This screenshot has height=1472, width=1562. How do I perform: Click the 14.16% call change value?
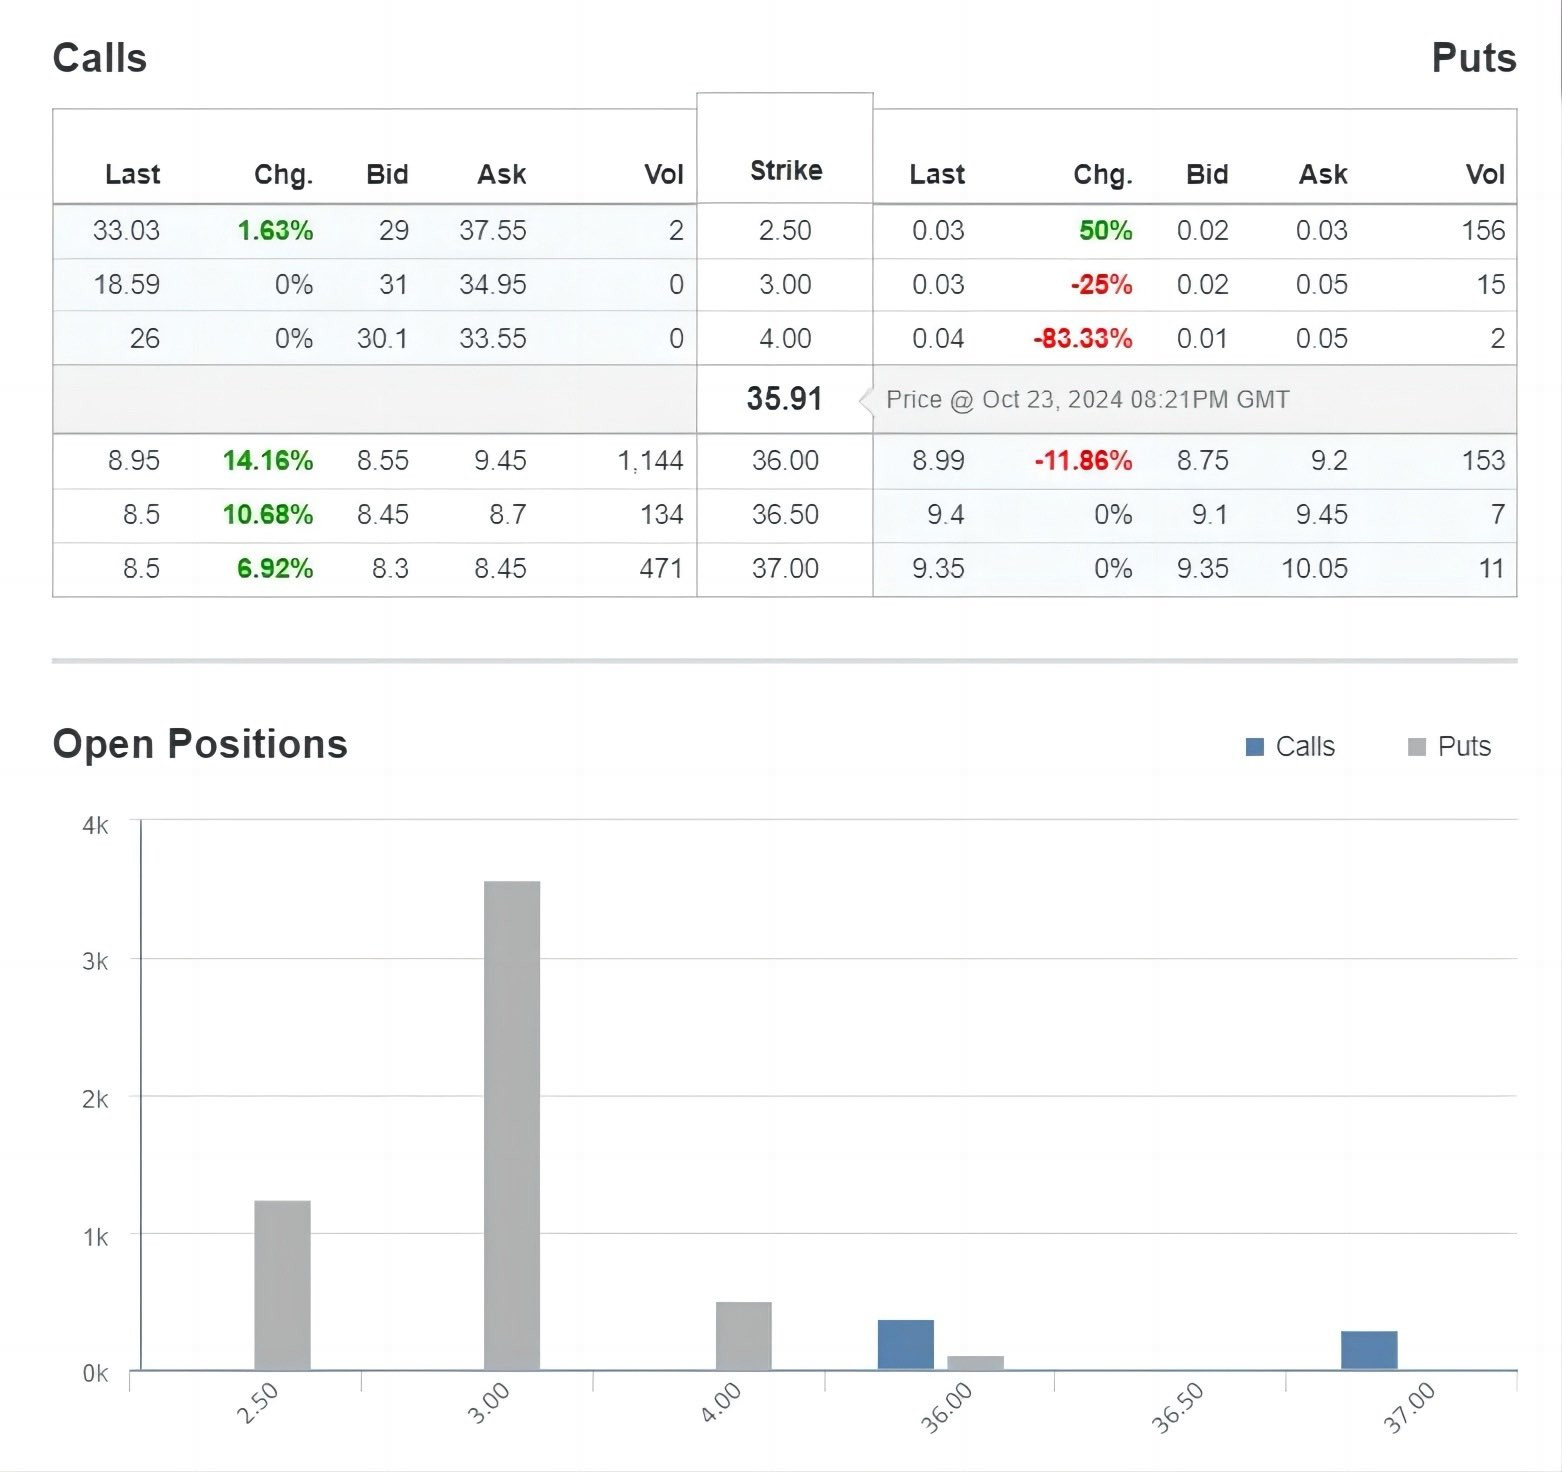click(268, 461)
